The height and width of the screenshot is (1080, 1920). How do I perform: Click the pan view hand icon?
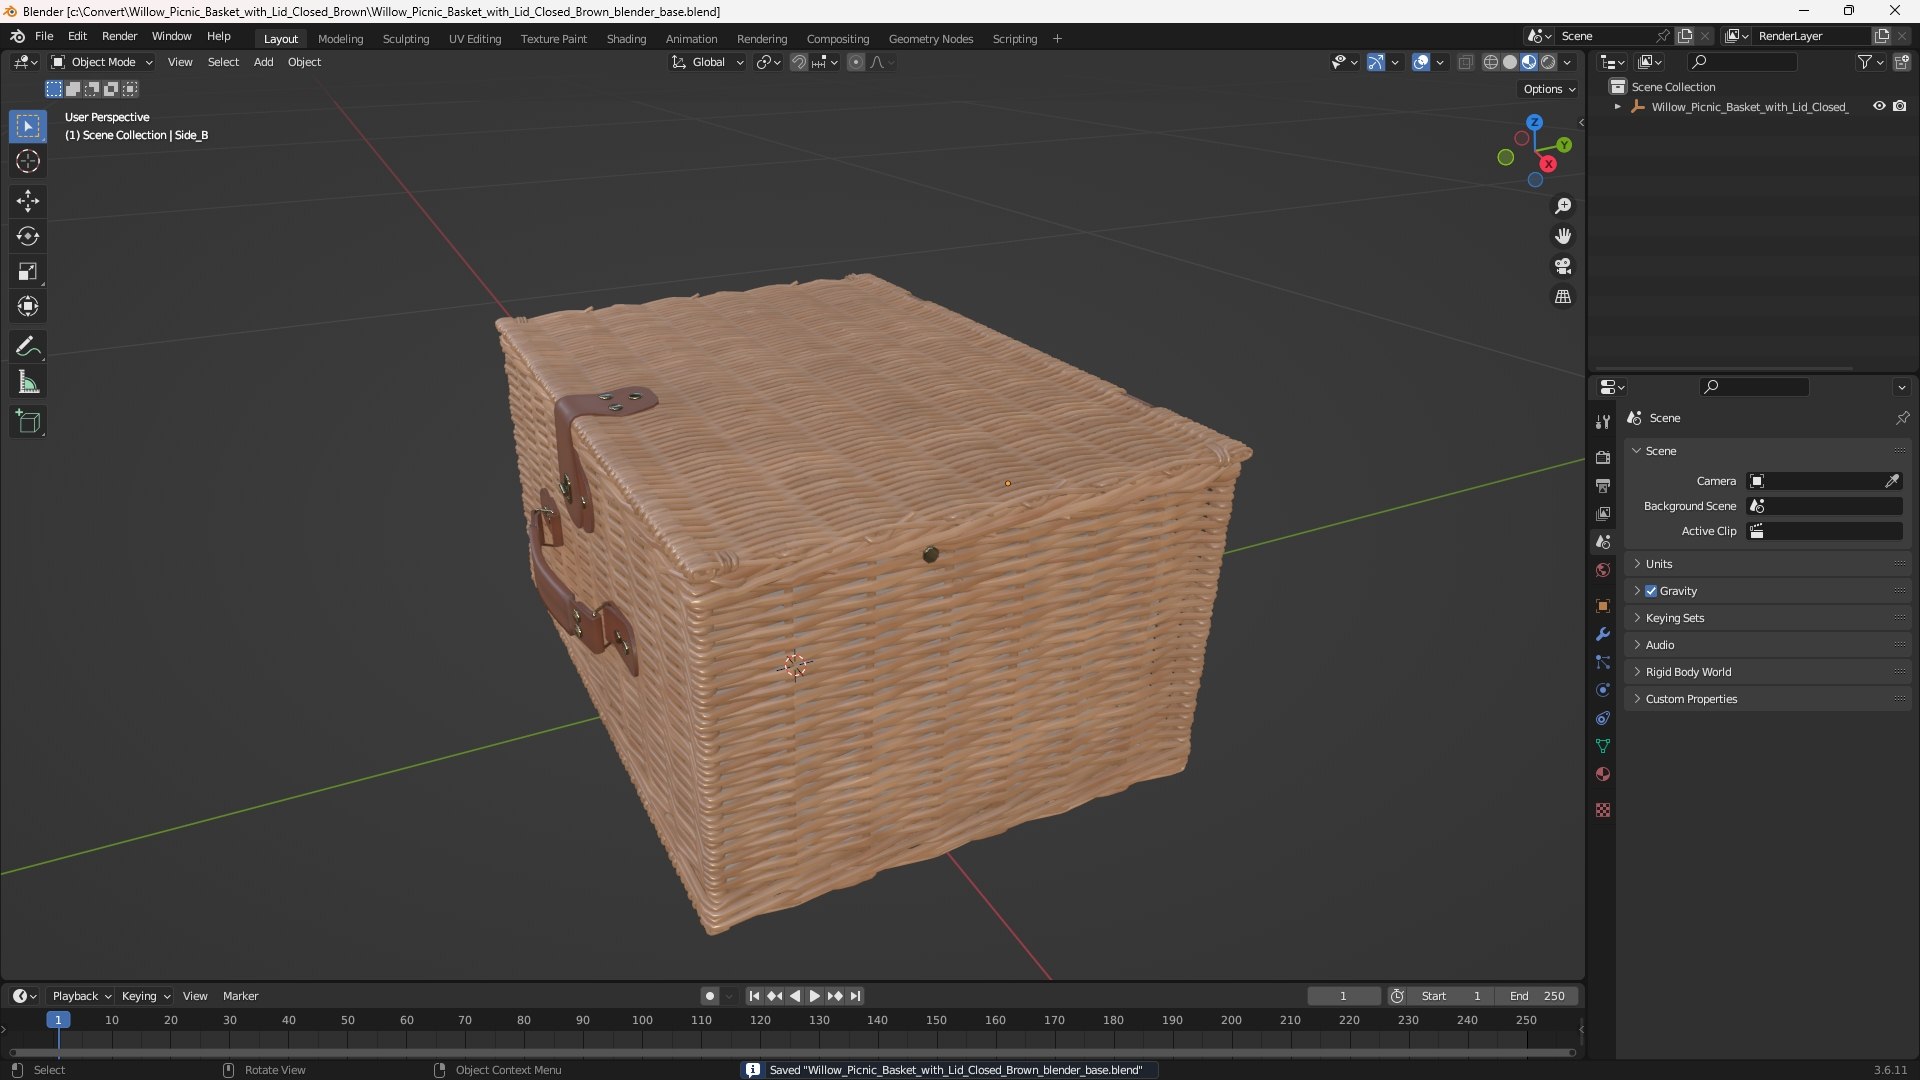pyautogui.click(x=1563, y=236)
